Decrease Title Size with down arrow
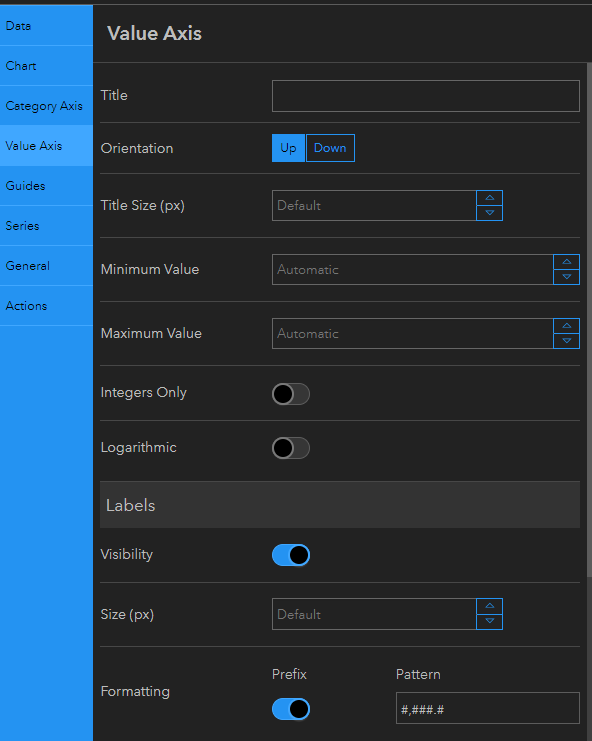592x741 pixels. click(x=489, y=213)
